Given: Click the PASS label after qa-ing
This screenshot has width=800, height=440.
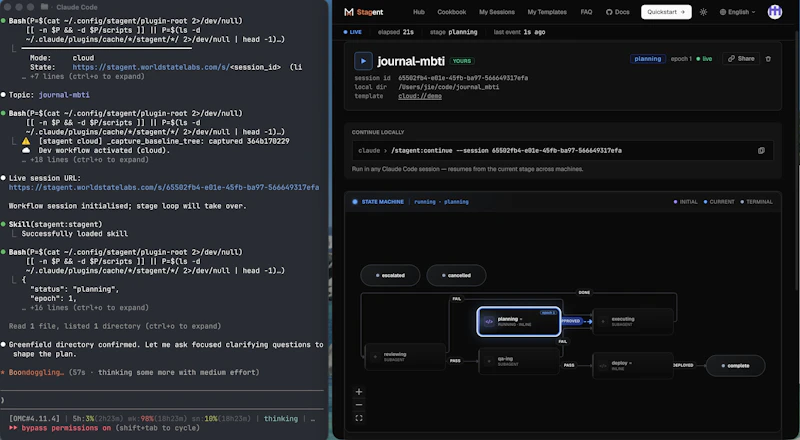Looking at the screenshot, I should (569, 365).
